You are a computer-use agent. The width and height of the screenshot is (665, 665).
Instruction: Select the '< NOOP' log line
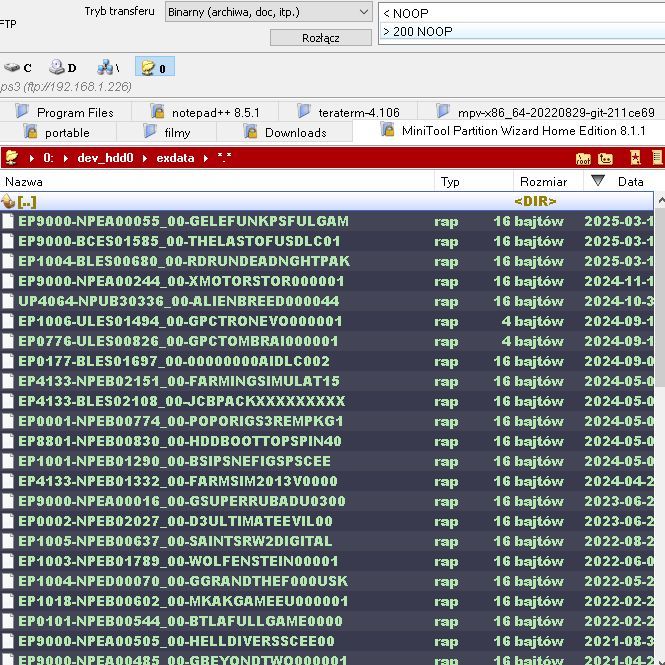click(x=522, y=13)
